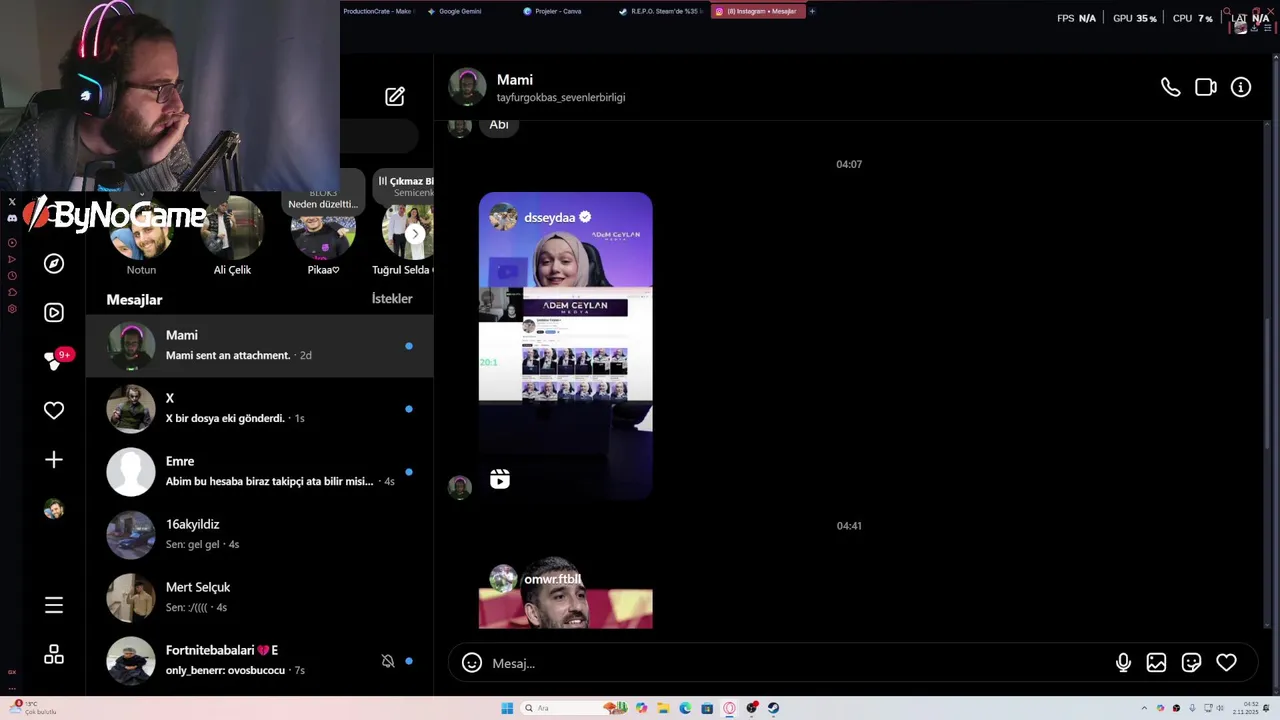Open Discord in Opera sidebar
1280x720 pixels.
[x=12, y=218]
